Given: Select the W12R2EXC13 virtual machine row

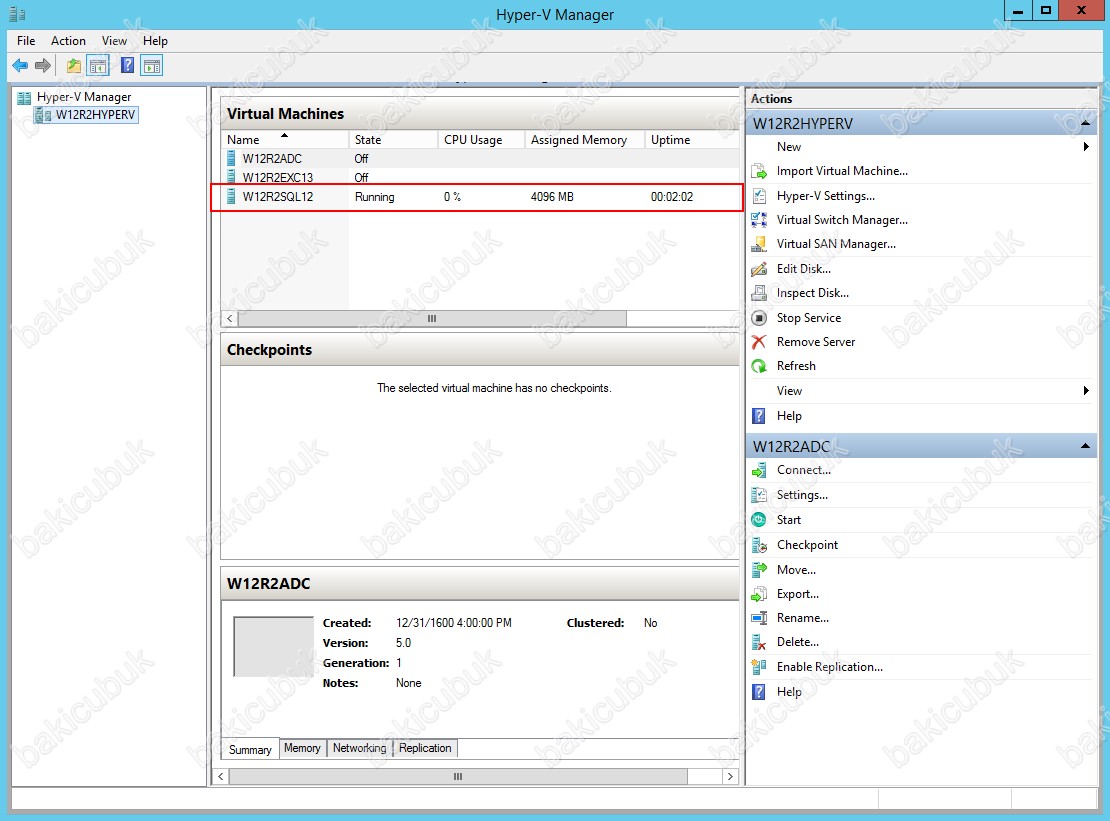Looking at the screenshot, I should tap(481, 177).
